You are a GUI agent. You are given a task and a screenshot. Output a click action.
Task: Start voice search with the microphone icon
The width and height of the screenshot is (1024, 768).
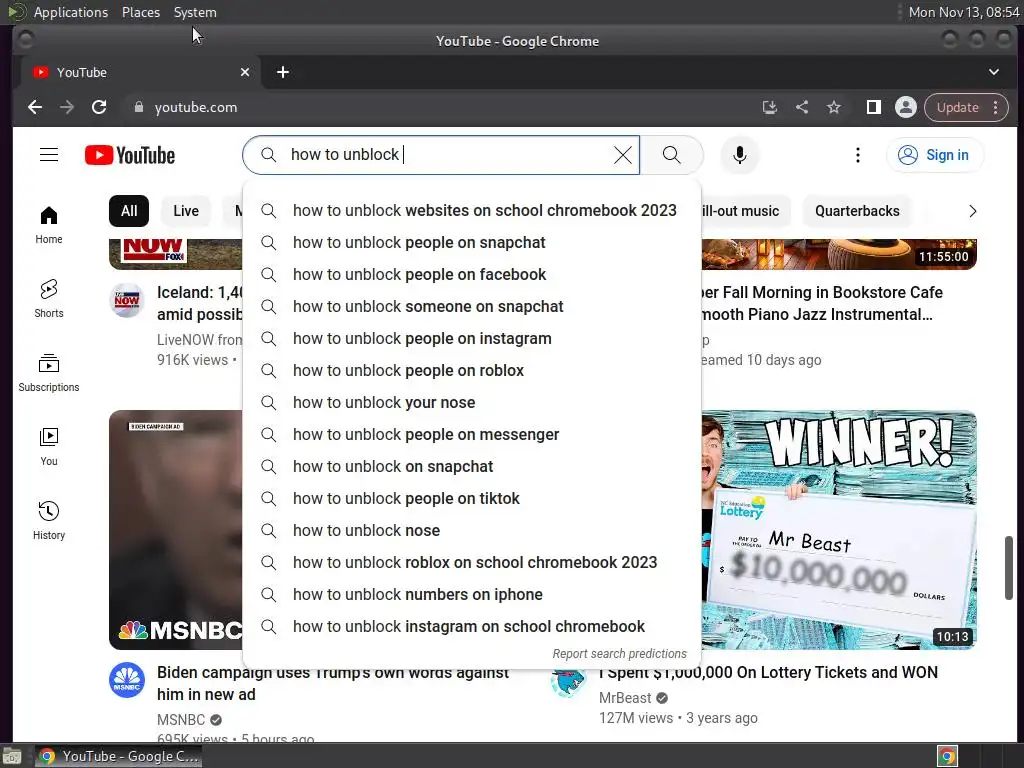[739, 155]
